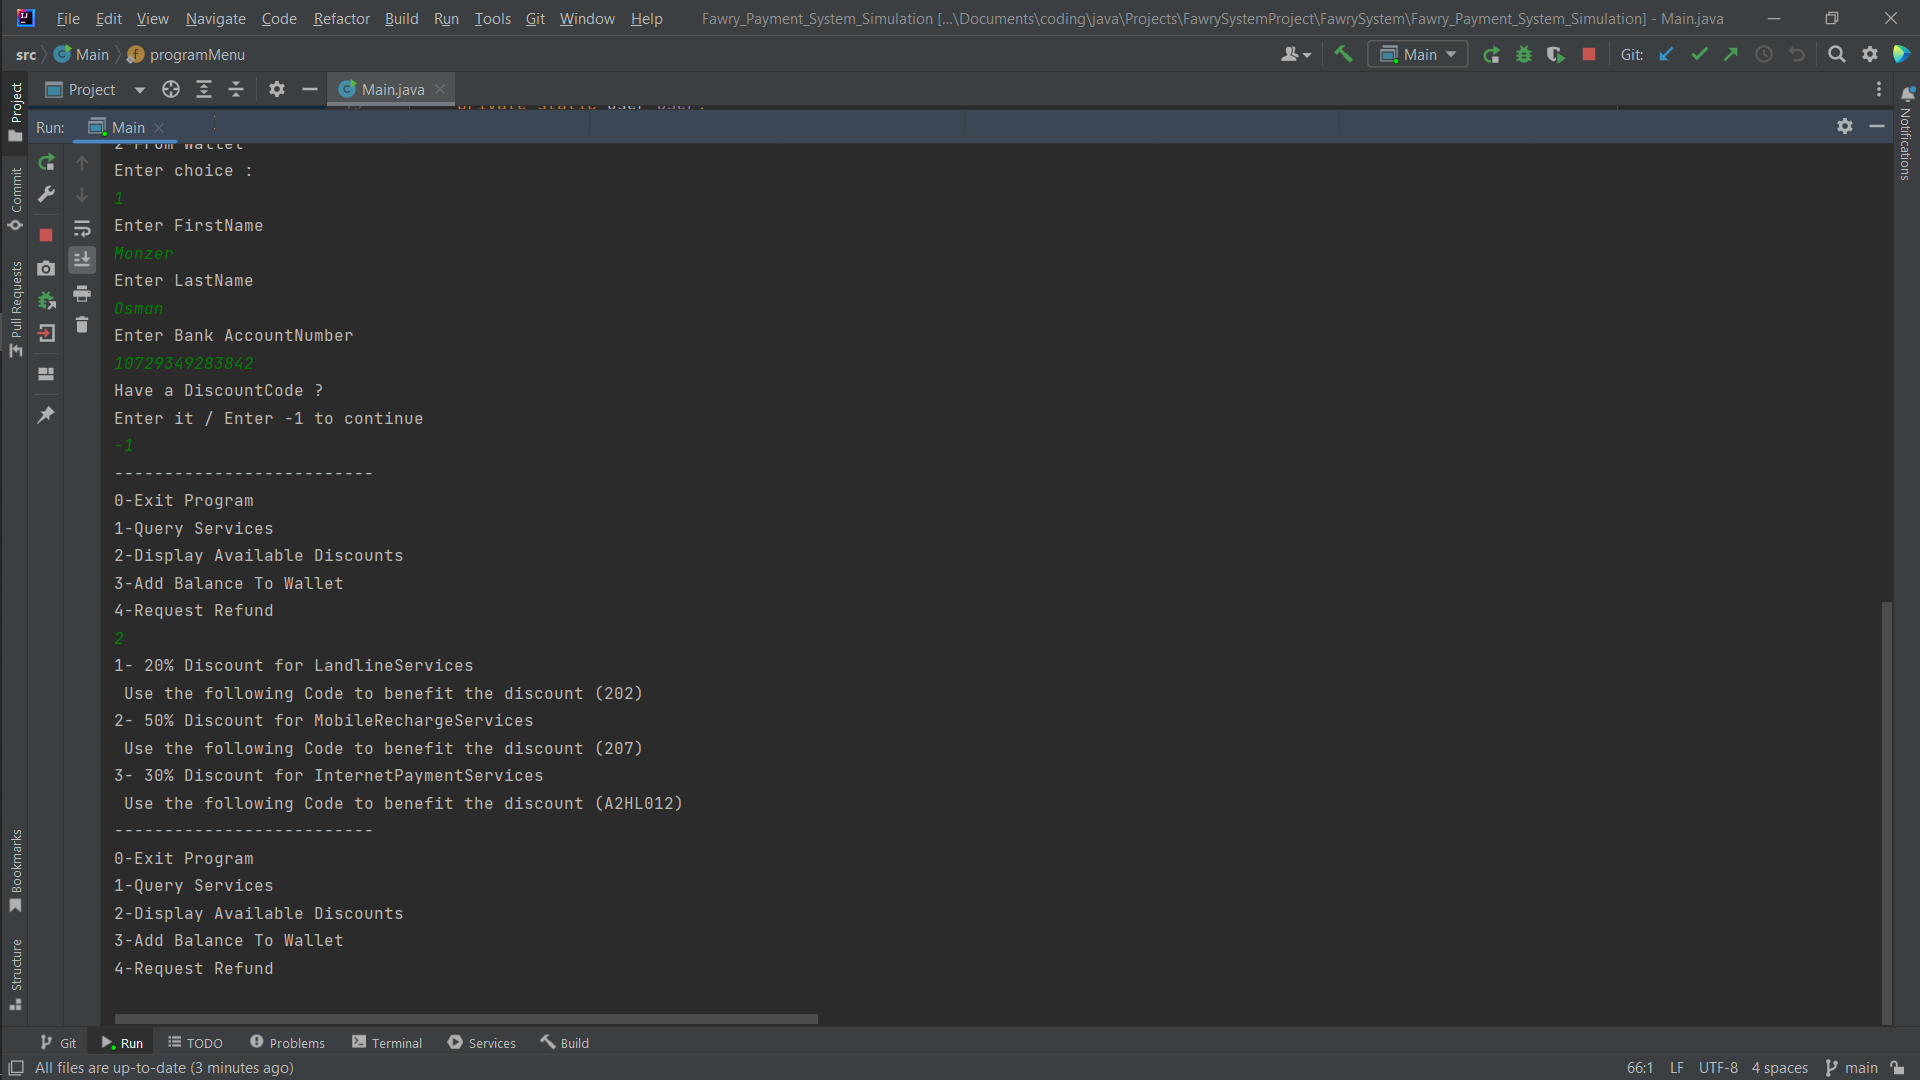The width and height of the screenshot is (1920, 1080).
Task: Push commits with the Git arrow icon
Action: click(1731, 54)
